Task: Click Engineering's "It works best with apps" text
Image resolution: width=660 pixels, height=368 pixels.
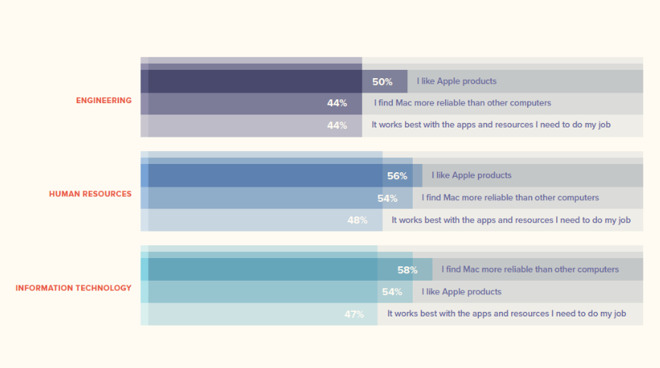Action: pyautogui.click(x=491, y=125)
